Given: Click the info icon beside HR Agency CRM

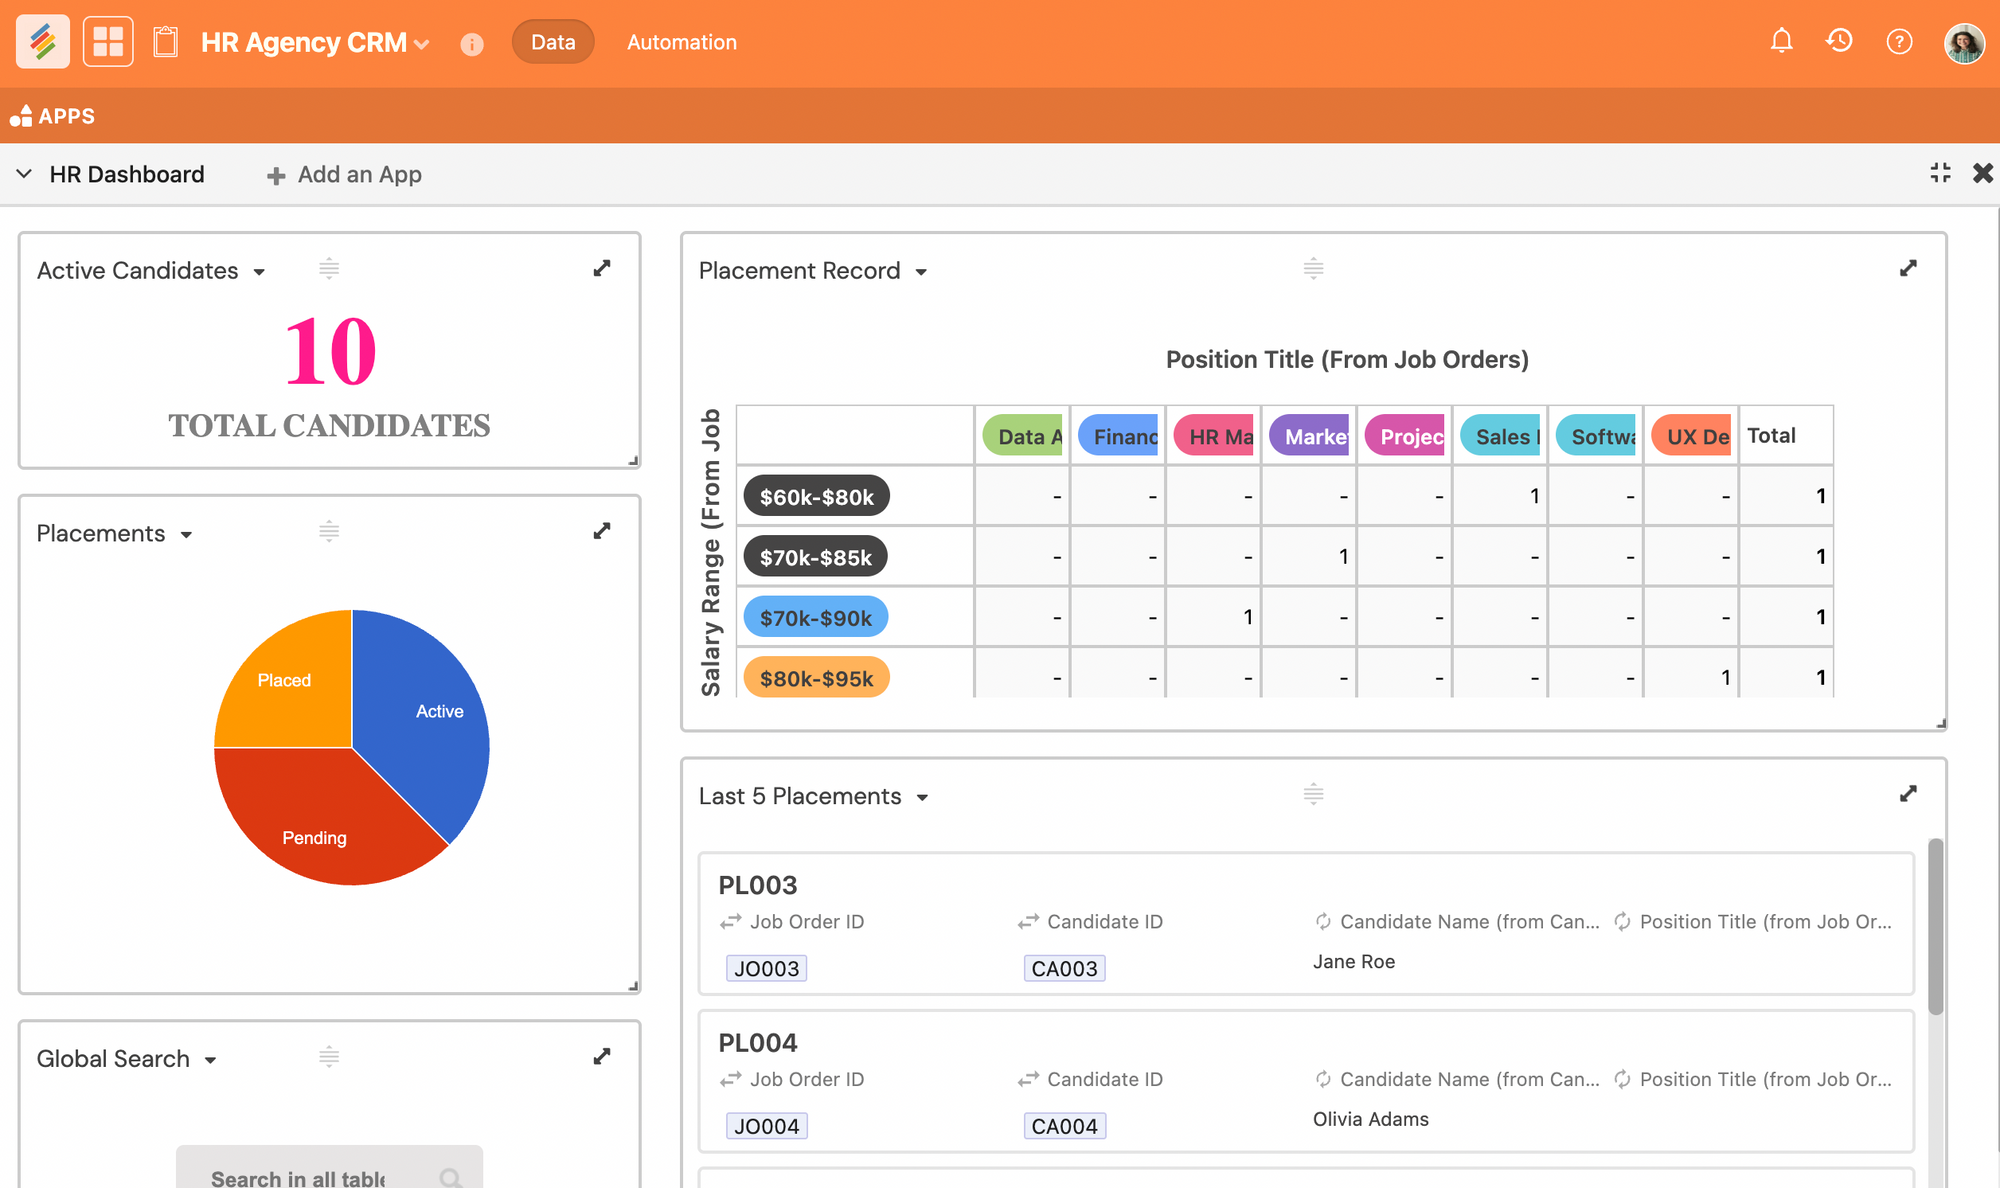Looking at the screenshot, I should 472,44.
